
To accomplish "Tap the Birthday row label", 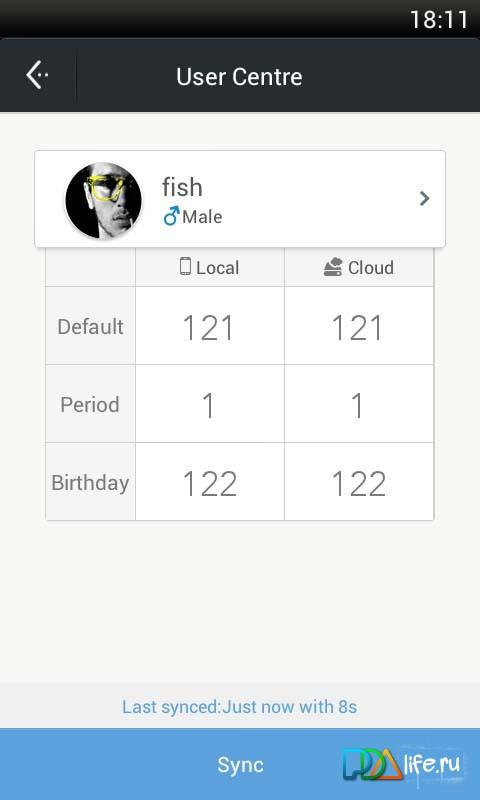I will [x=90, y=483].
